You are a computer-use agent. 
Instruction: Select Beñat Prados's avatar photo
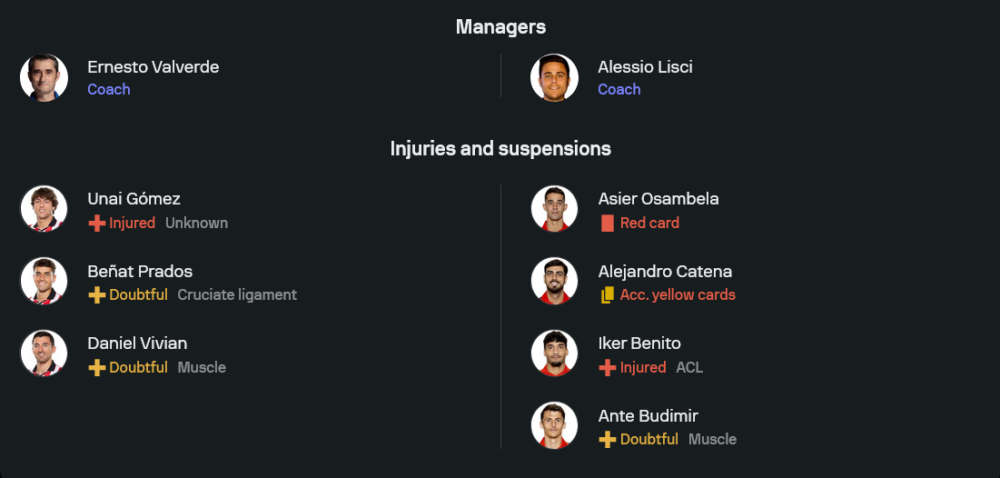(44, 282)
